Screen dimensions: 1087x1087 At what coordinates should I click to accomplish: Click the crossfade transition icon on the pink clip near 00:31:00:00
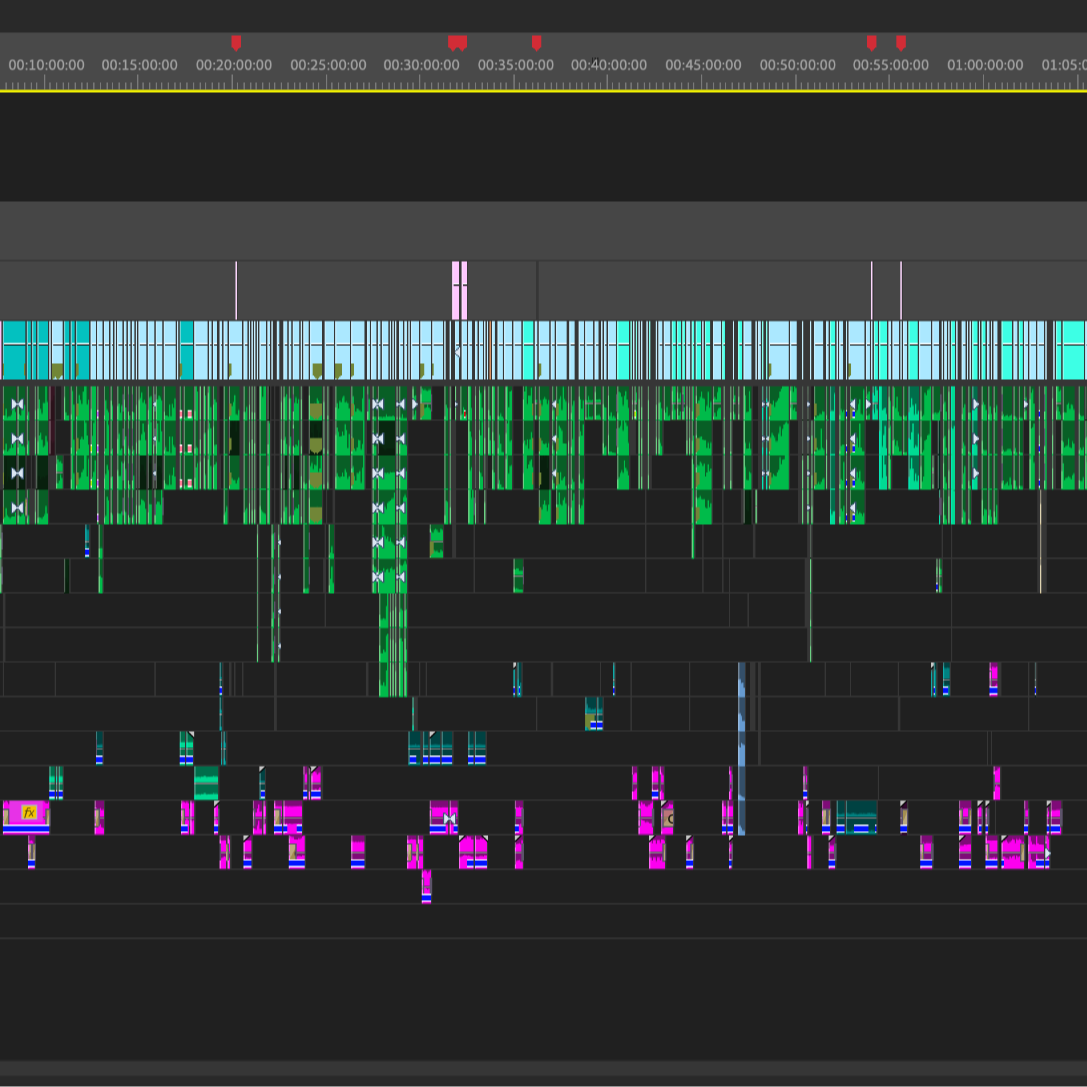[449, 819]
